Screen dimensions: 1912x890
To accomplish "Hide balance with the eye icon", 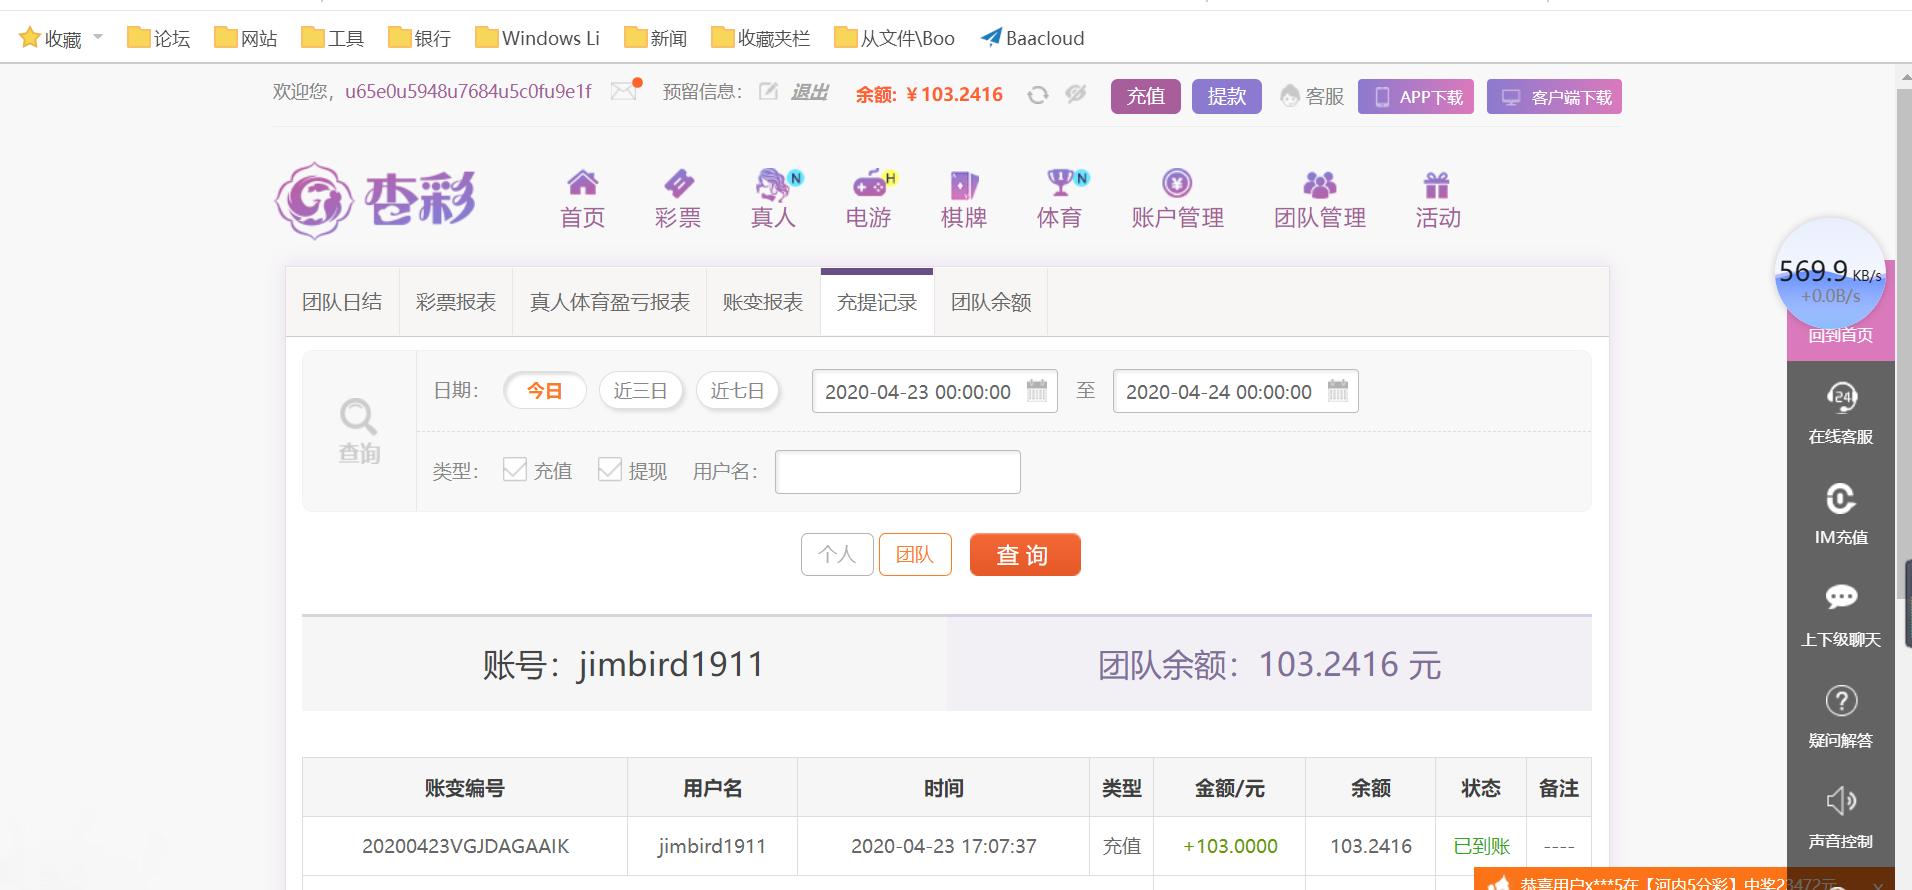I will click(x=1076, y=94).
